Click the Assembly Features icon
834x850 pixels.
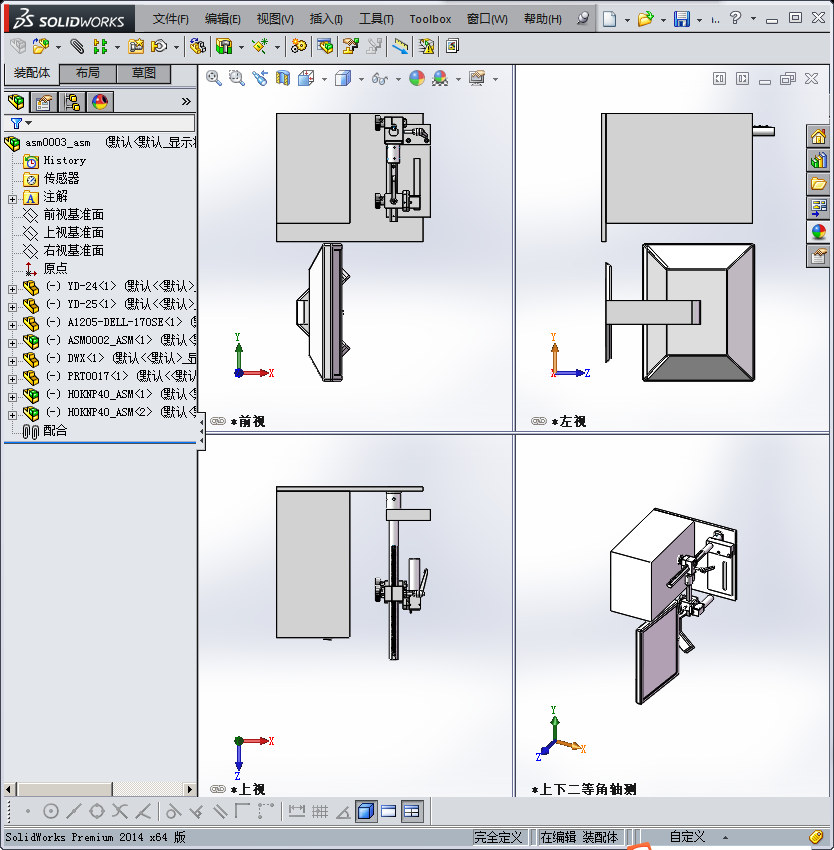(223, 47)
